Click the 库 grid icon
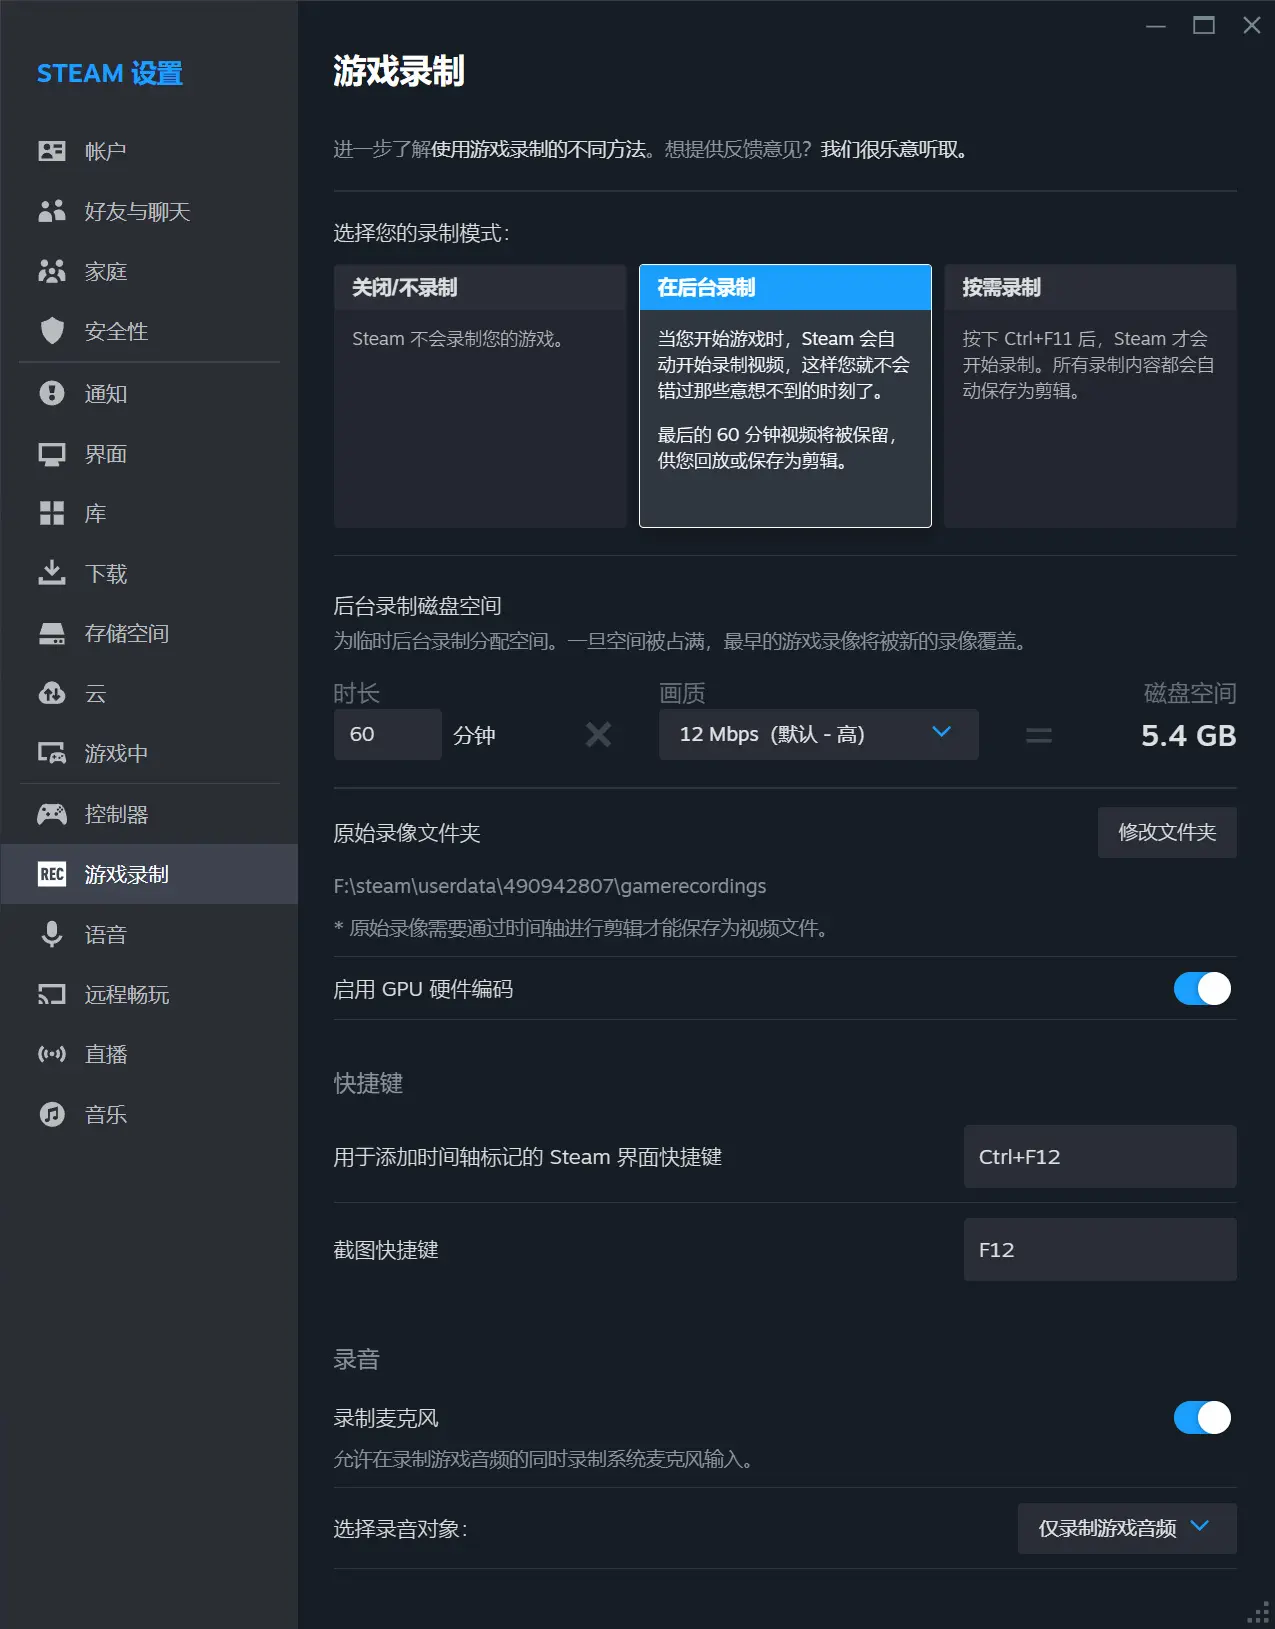Image resolution: width=1275 pixels, height=1629 pixels. pyautogui.click(x=52, y=513)
